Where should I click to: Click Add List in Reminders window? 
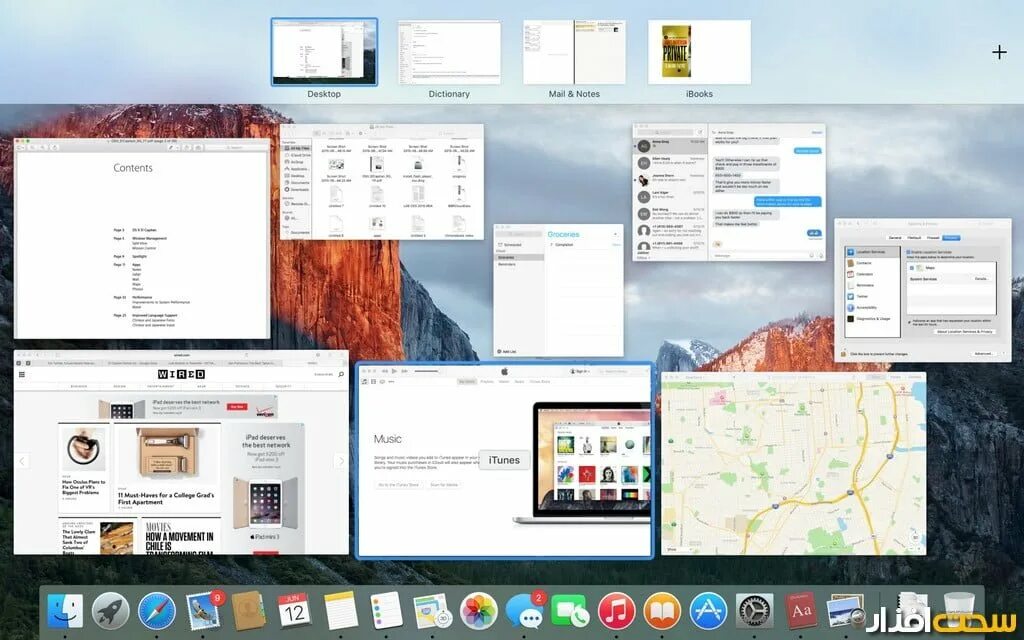coord(507,351)
